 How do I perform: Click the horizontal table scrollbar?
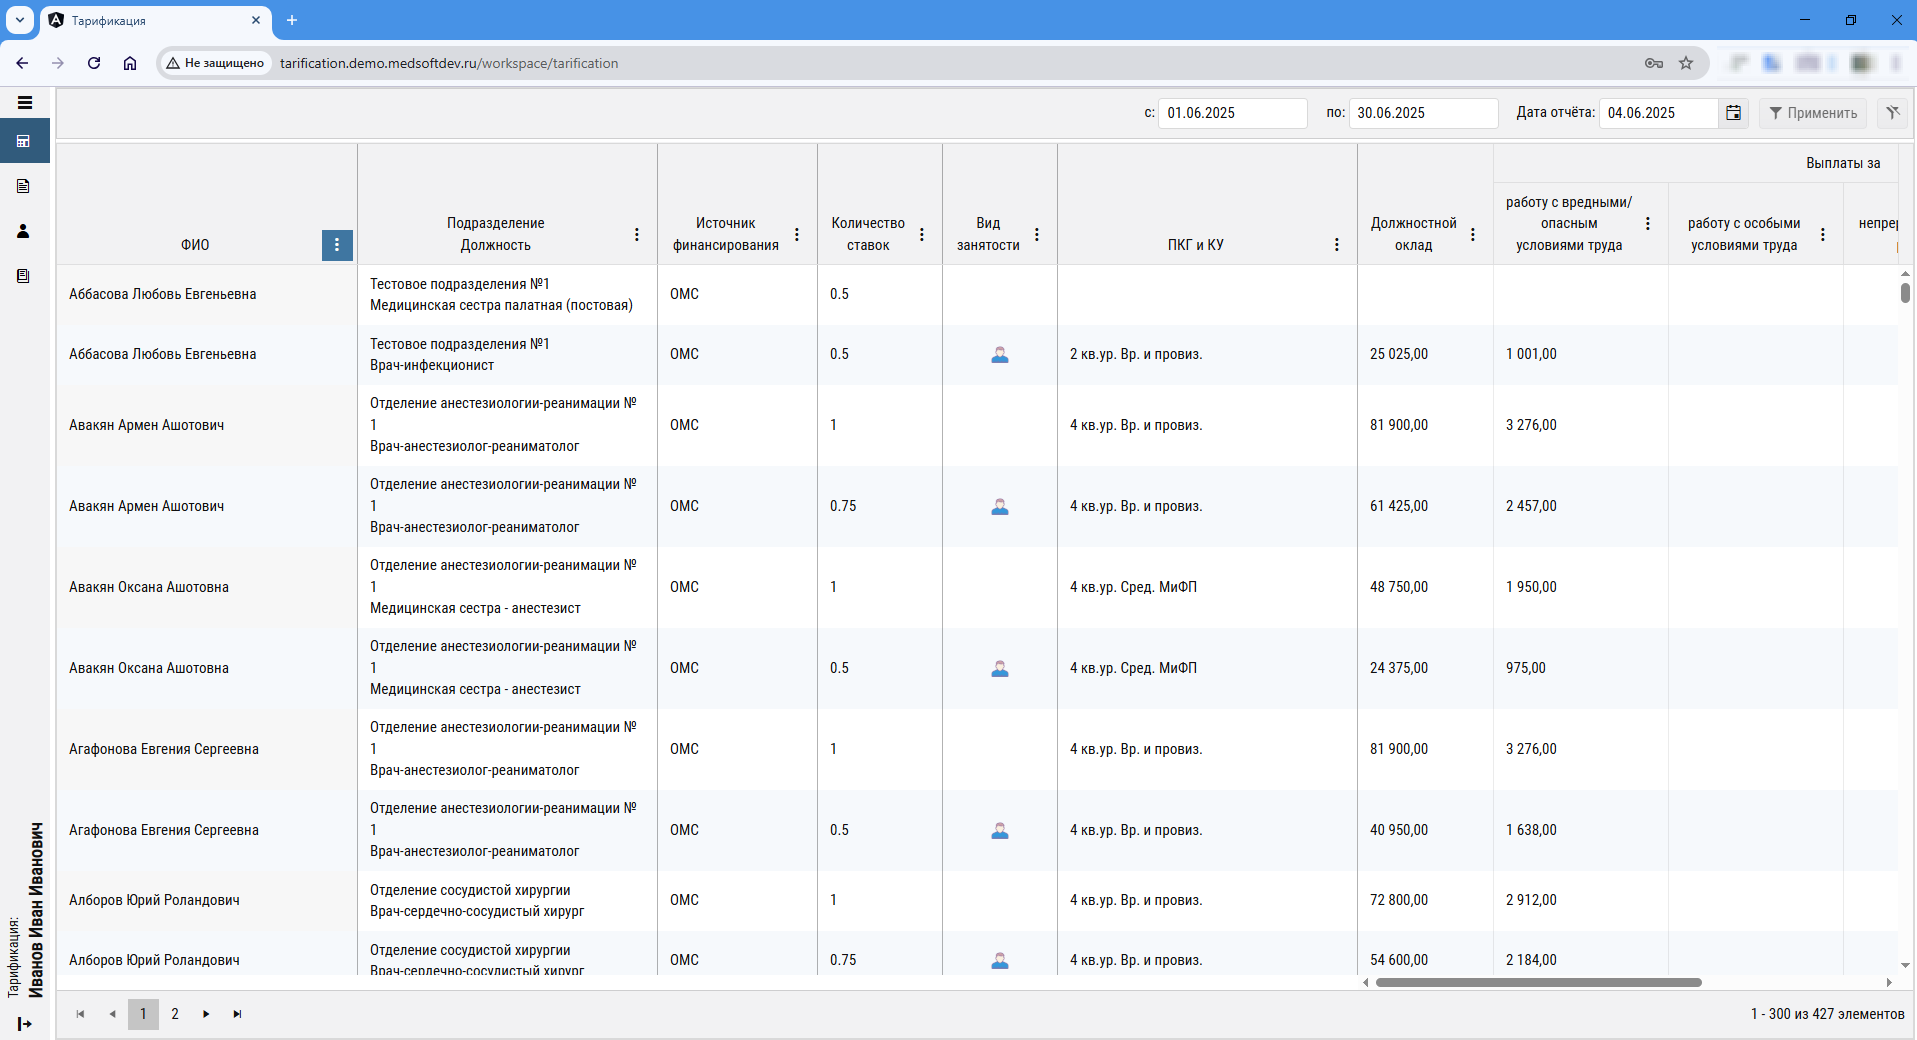coord(1538,982)
